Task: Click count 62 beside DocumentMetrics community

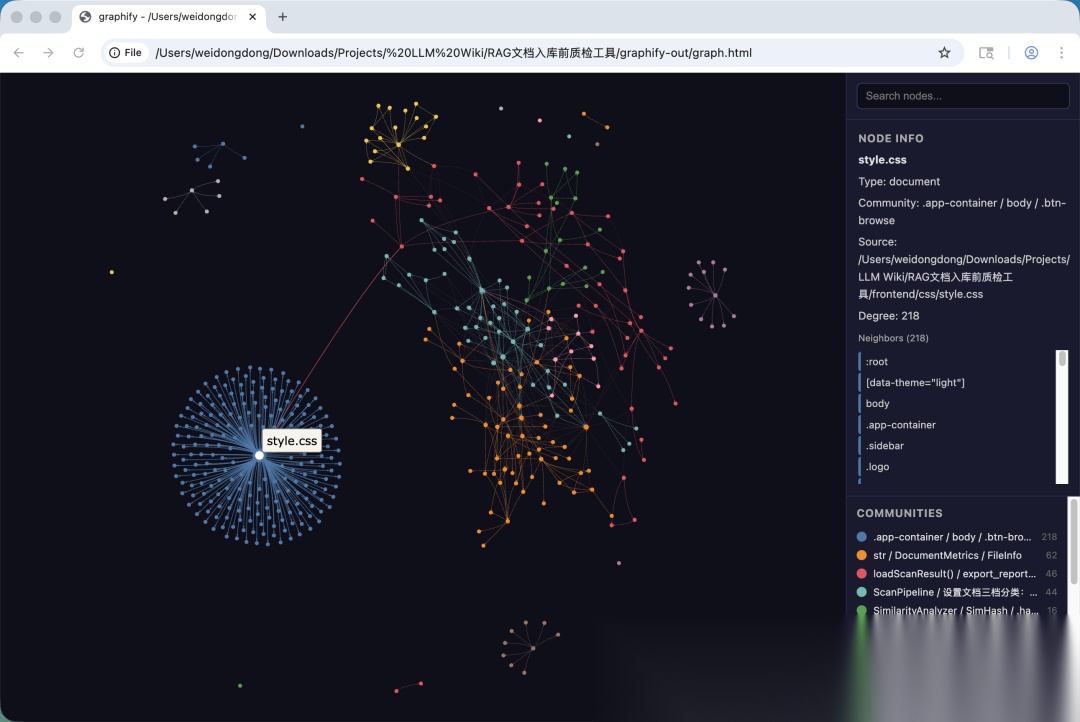Action: [x=1051, y=555]
